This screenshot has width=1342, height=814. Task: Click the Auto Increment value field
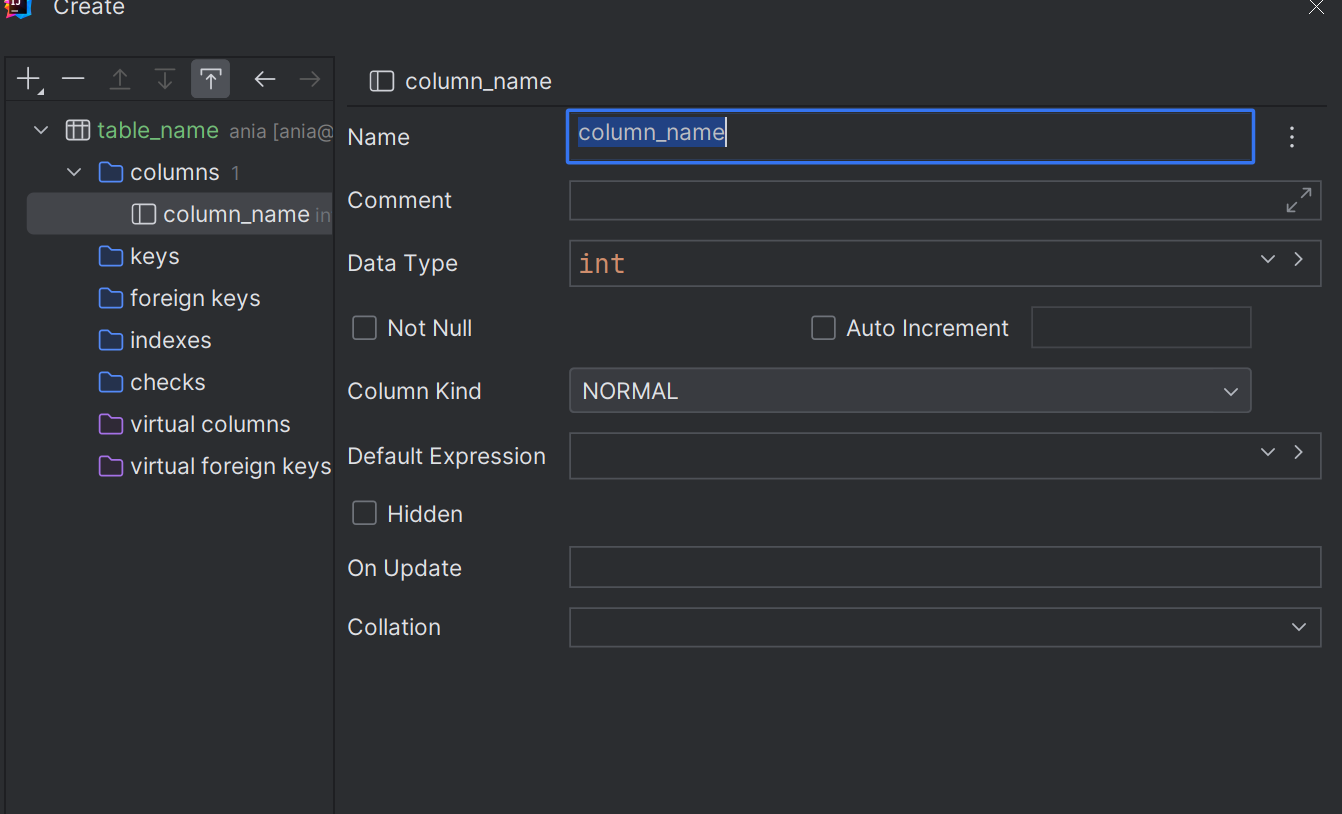[1141, 328]
